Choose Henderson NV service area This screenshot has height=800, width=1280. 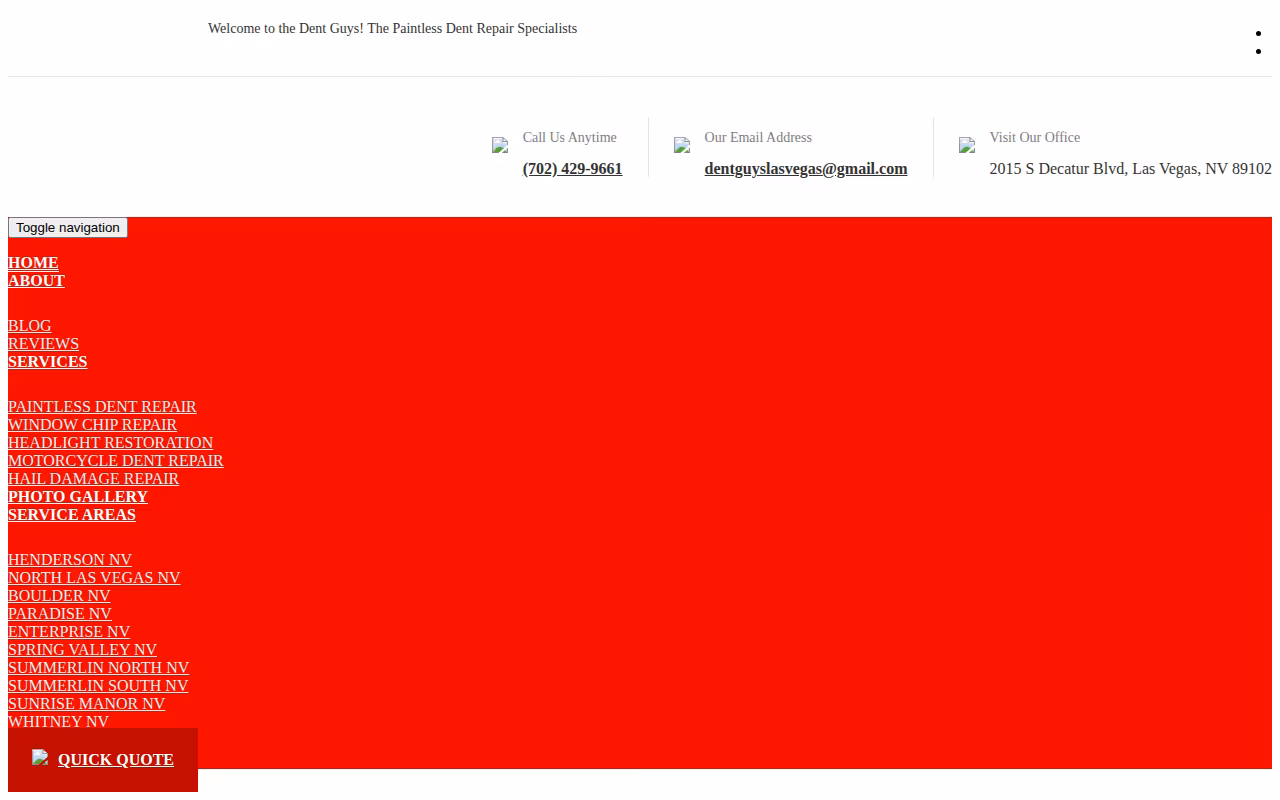[70, 560]
